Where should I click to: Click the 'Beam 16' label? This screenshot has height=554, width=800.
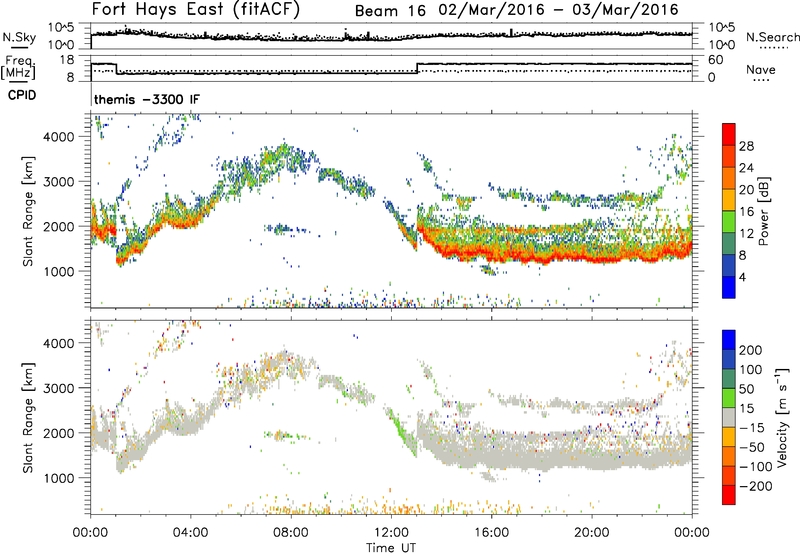(x=390, y=11)
